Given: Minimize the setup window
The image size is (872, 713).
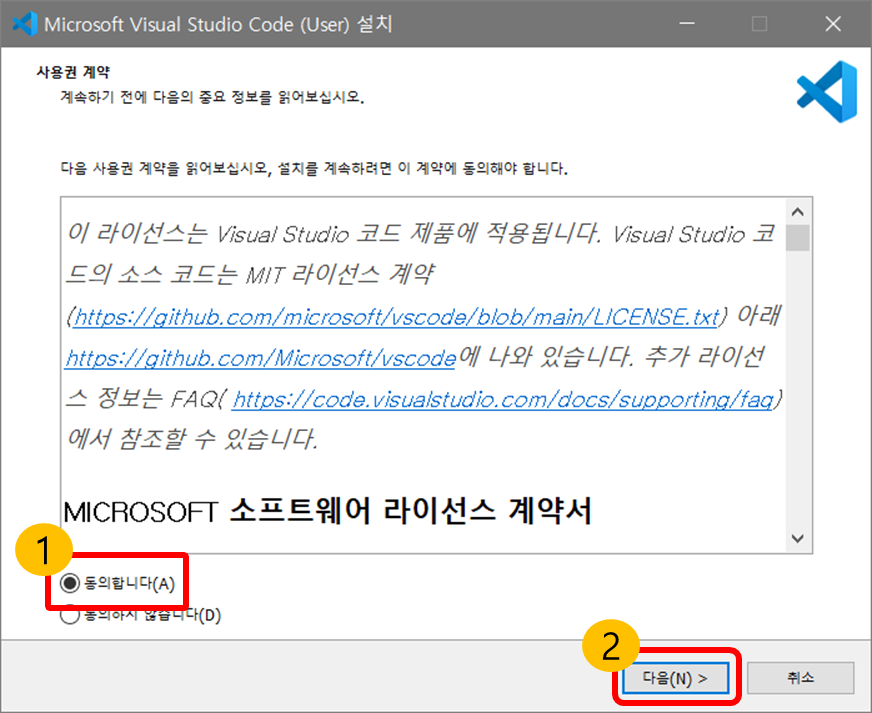Looking at the screenshot, I should 687,24.
